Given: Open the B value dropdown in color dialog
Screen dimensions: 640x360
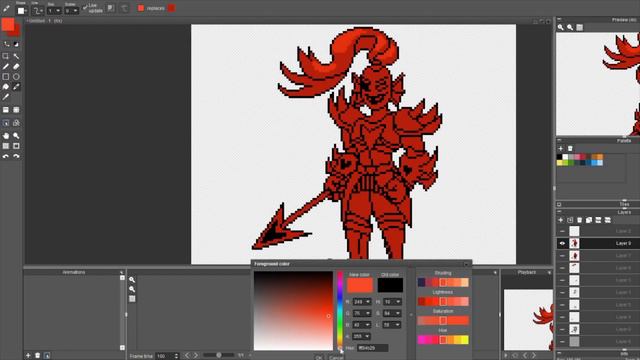Looking at the screenshot, I should click(368, 325).
